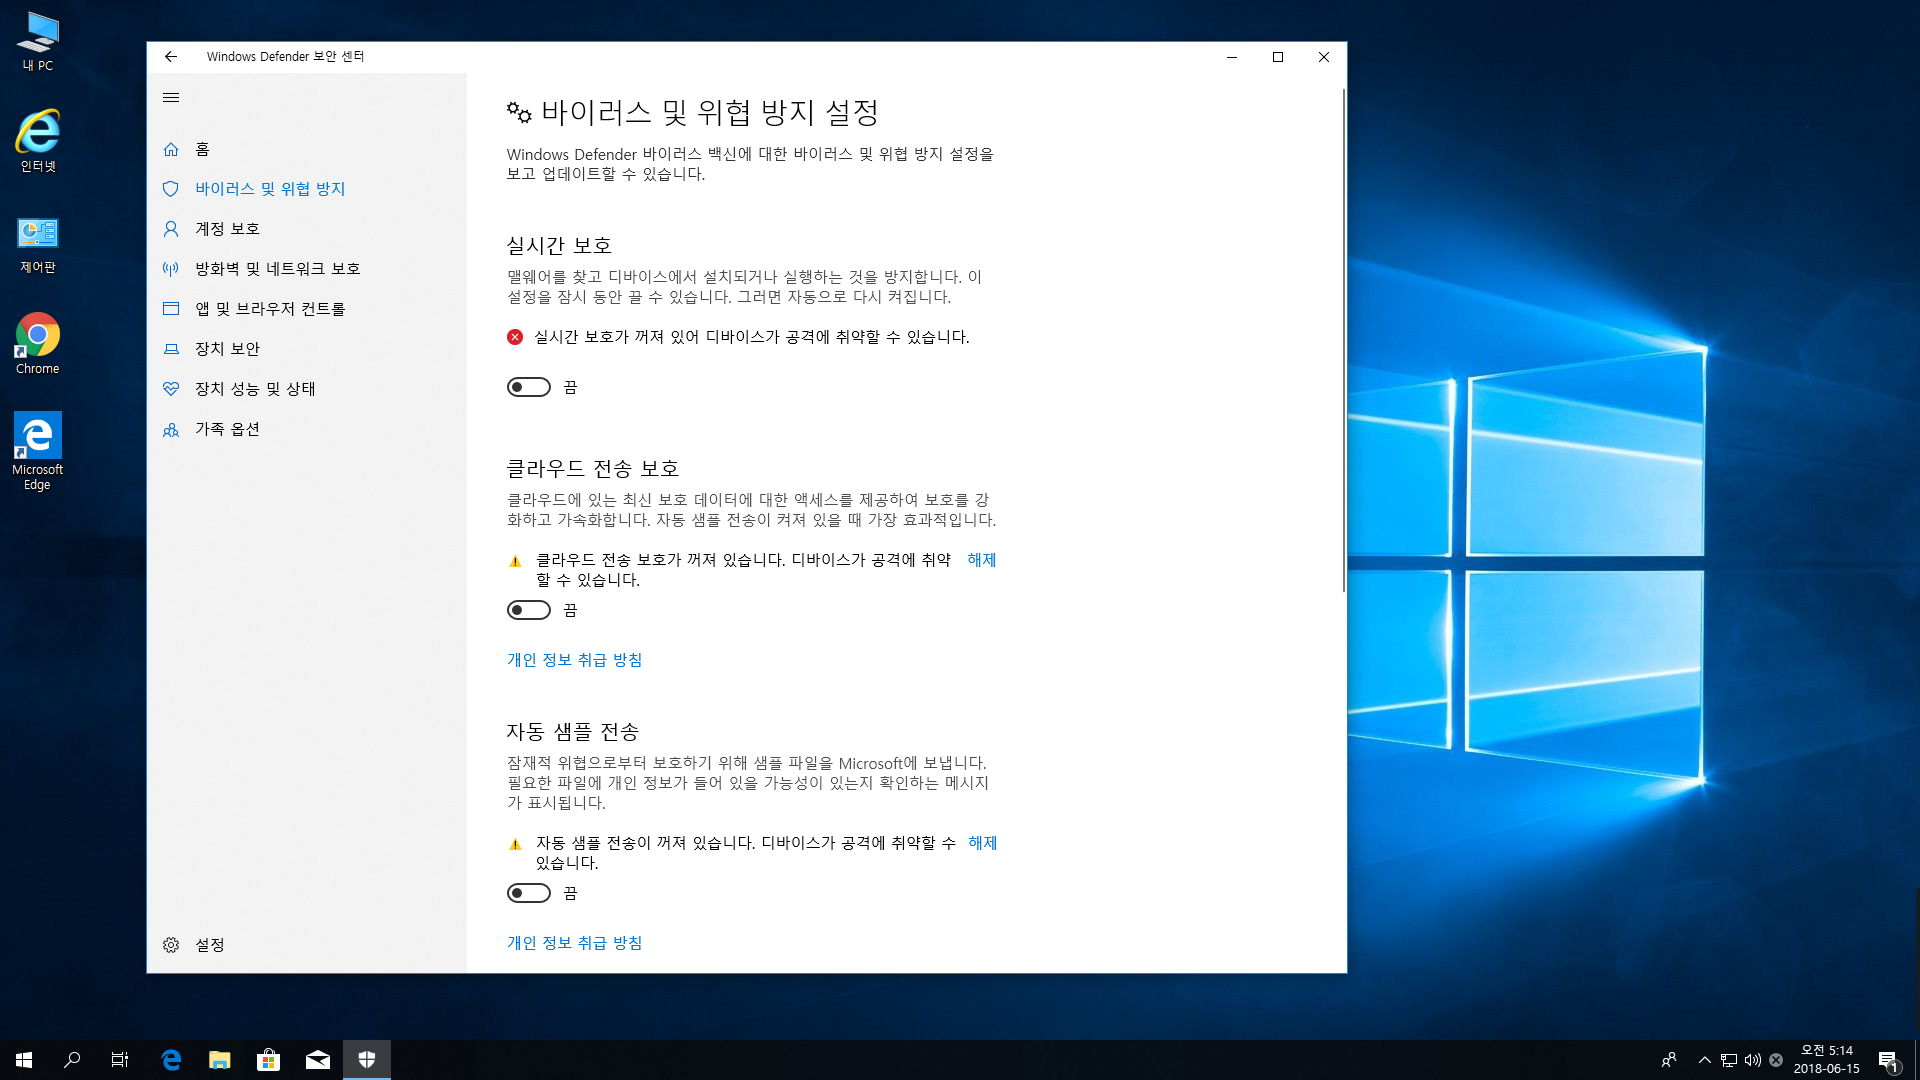1920x1080 pixels.
Task: Click the 인터넷 Internet Explorer desktop icon
Action: [38, 140]
